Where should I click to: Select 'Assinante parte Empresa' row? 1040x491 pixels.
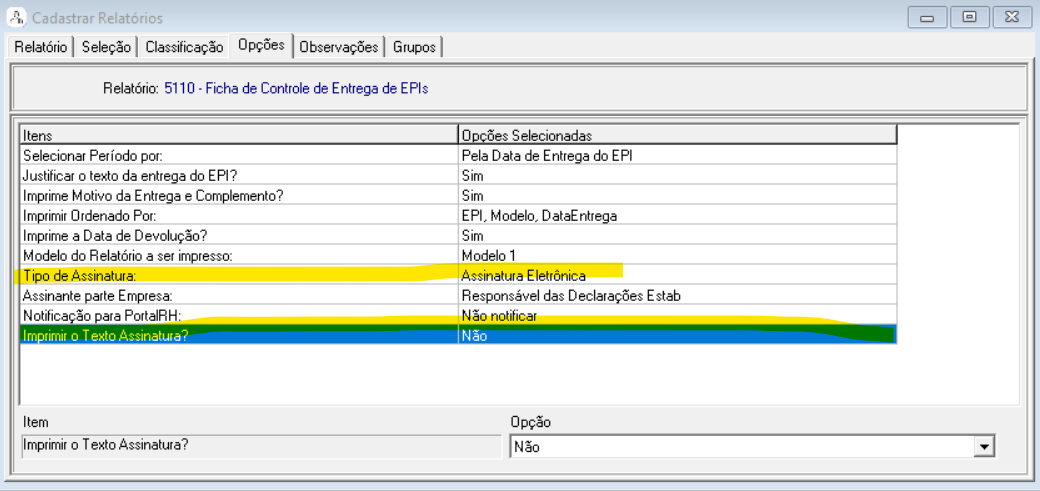click(238, 295)
